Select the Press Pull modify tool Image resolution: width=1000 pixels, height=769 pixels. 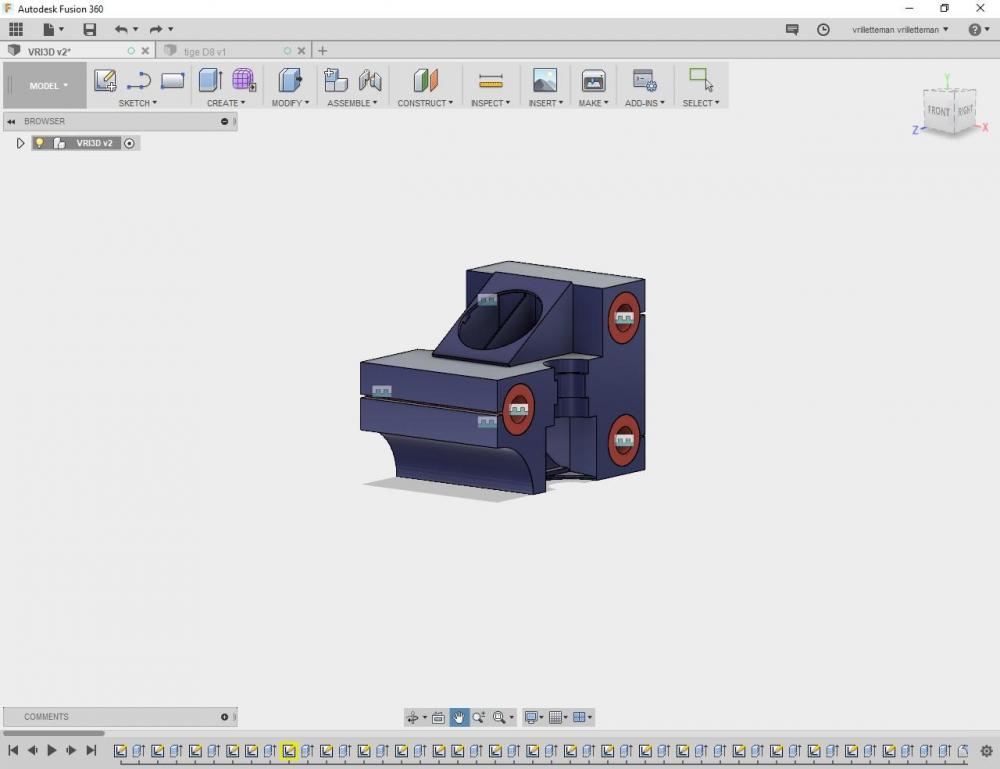click(289, 81)
